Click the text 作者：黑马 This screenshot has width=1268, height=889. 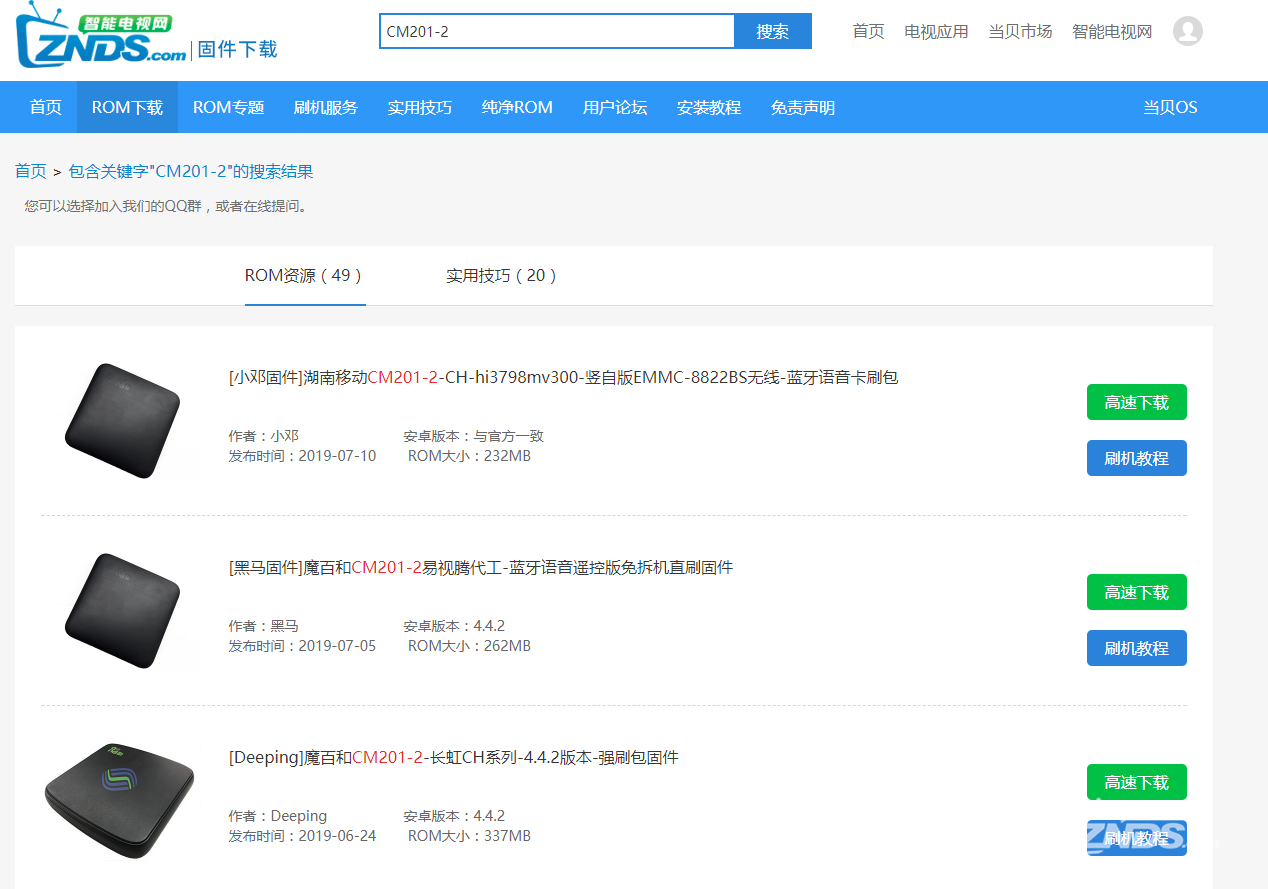tap(264, 626)
